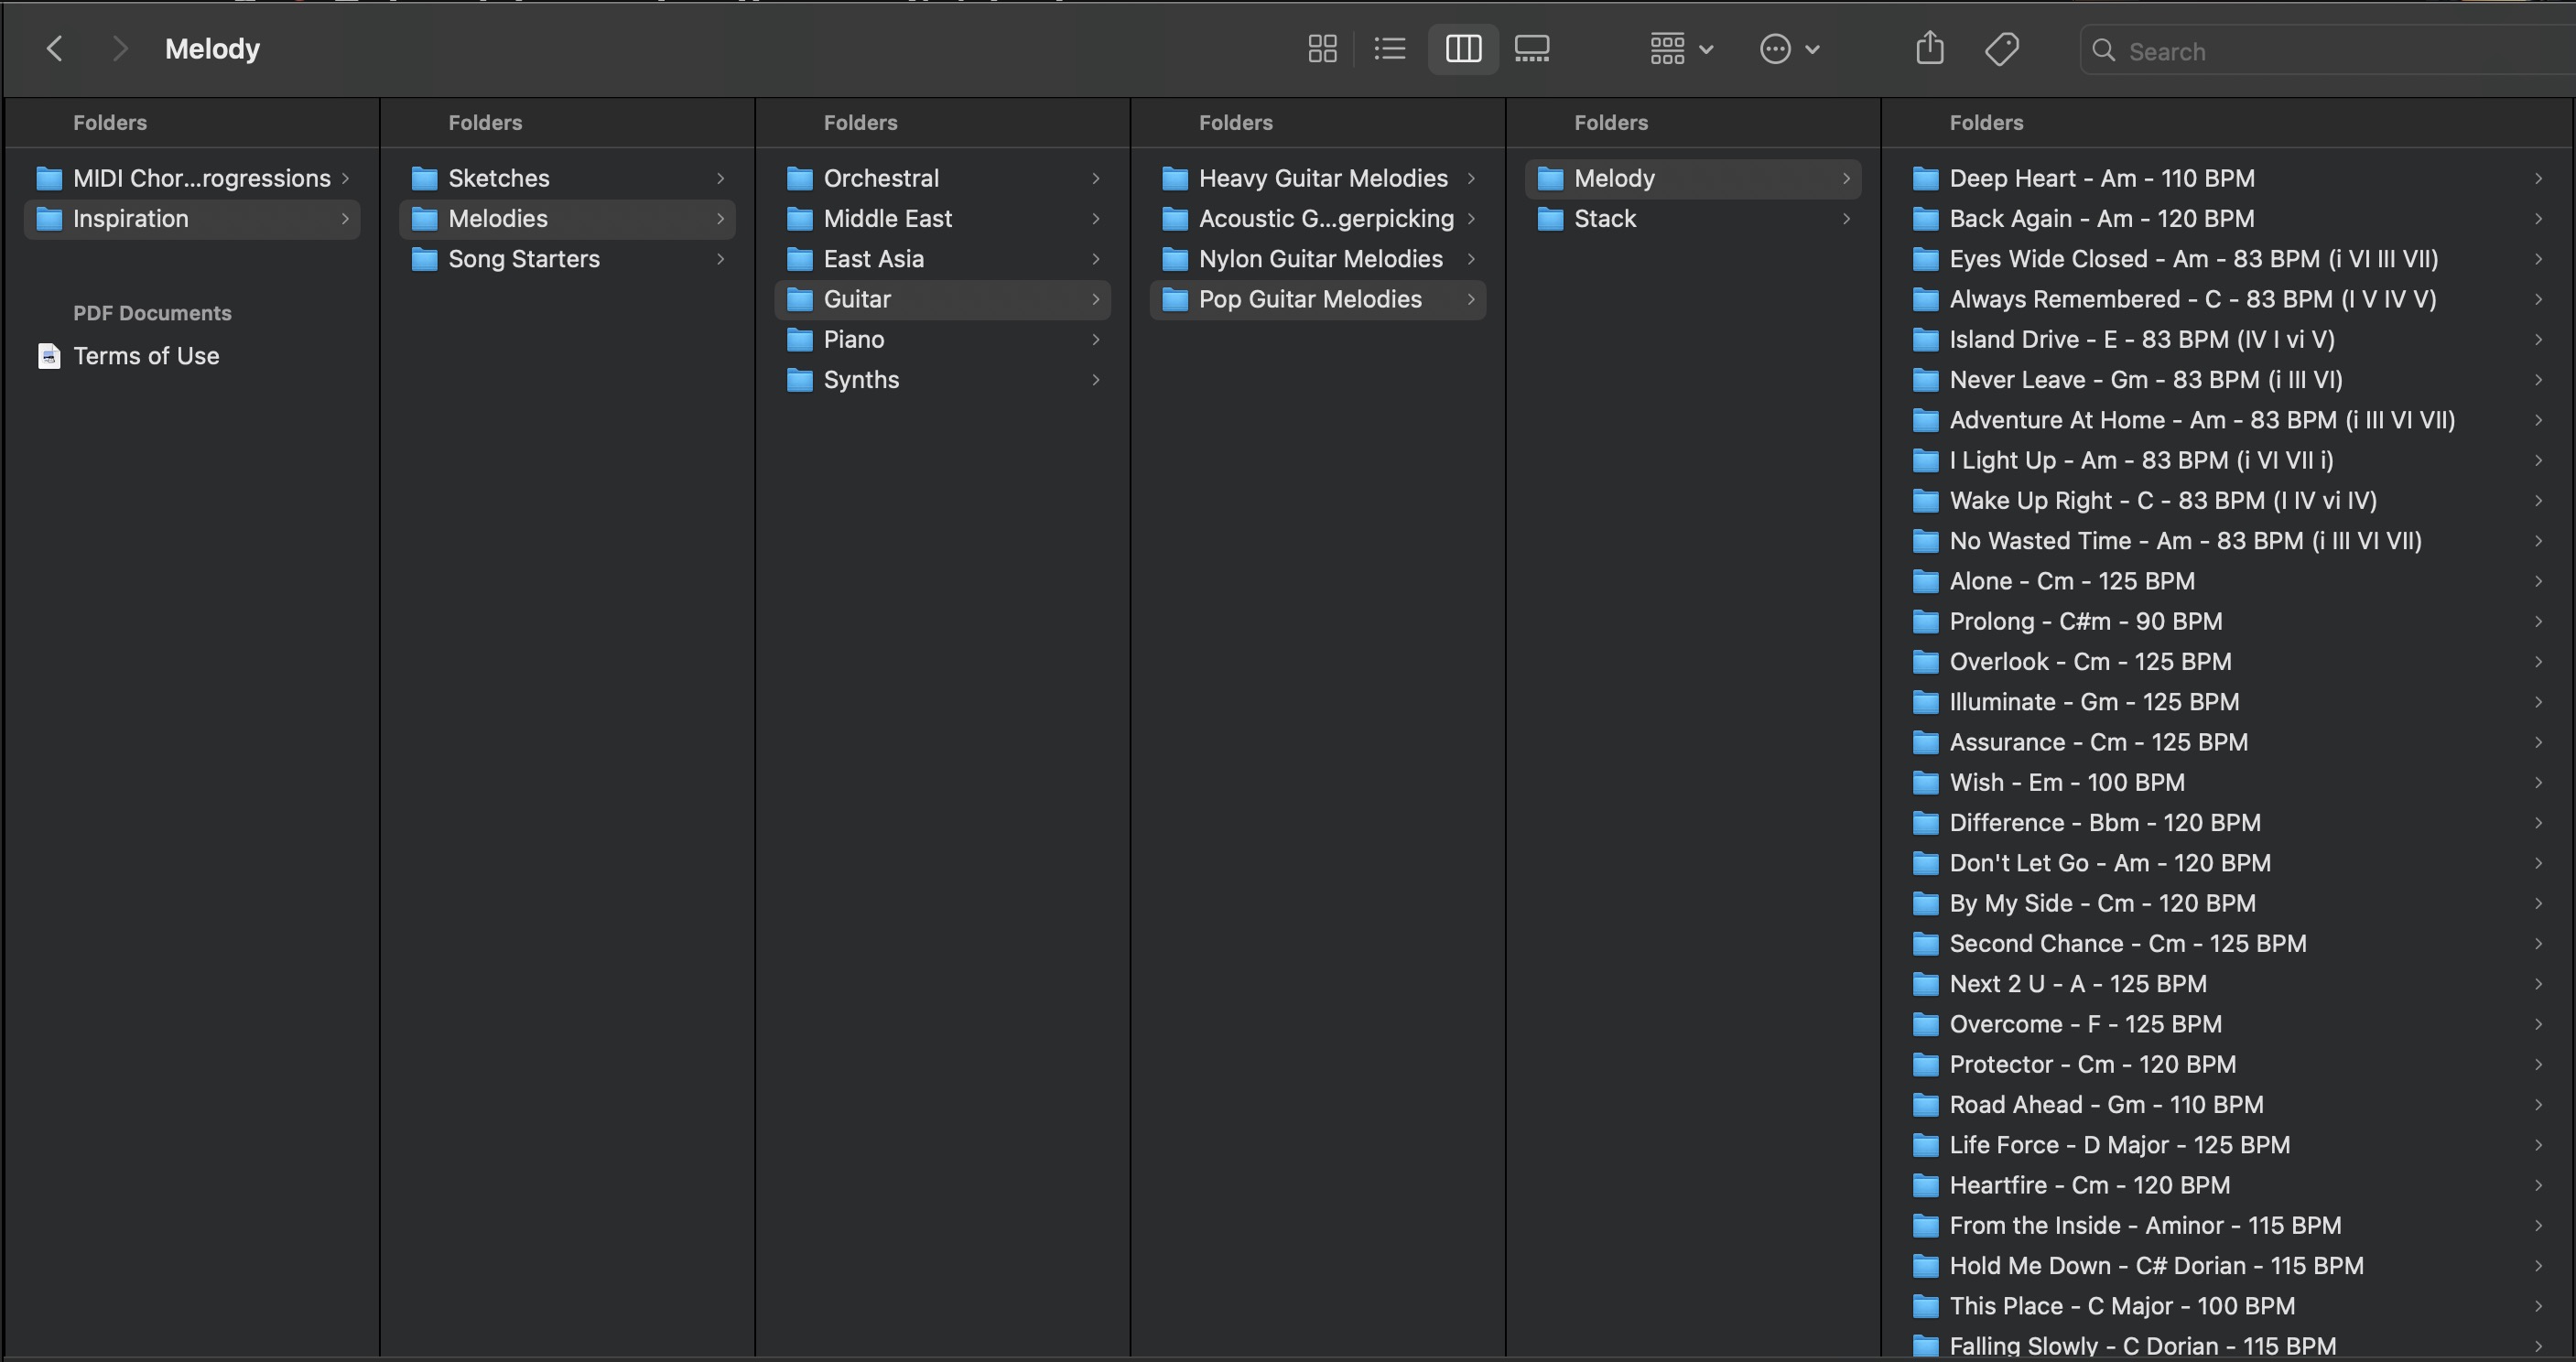Expand Wish - Em - 100 BPM chevron
Viewport: 2576px width, 1362px height.
(2537, 782)
